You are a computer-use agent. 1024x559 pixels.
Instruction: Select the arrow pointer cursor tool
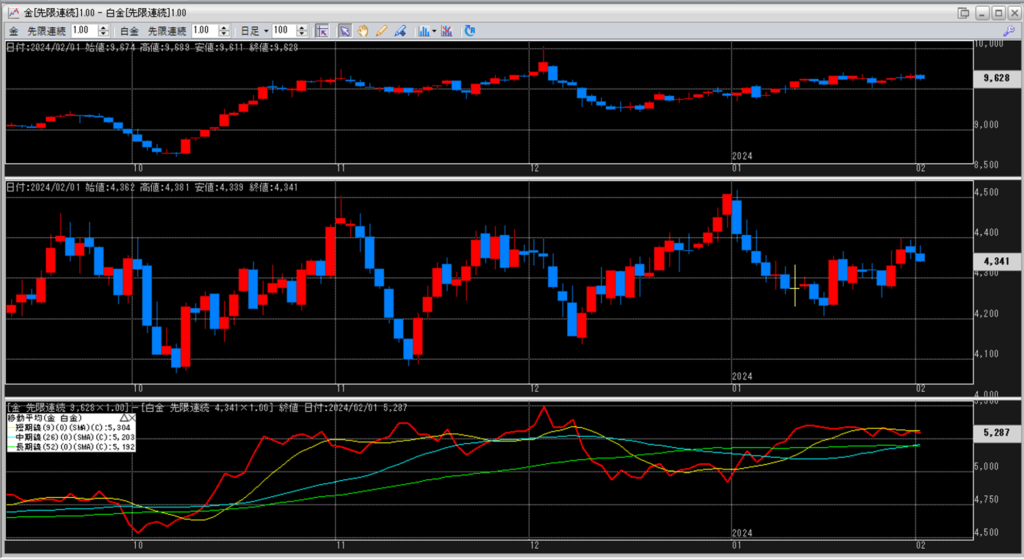pos(344,31)
